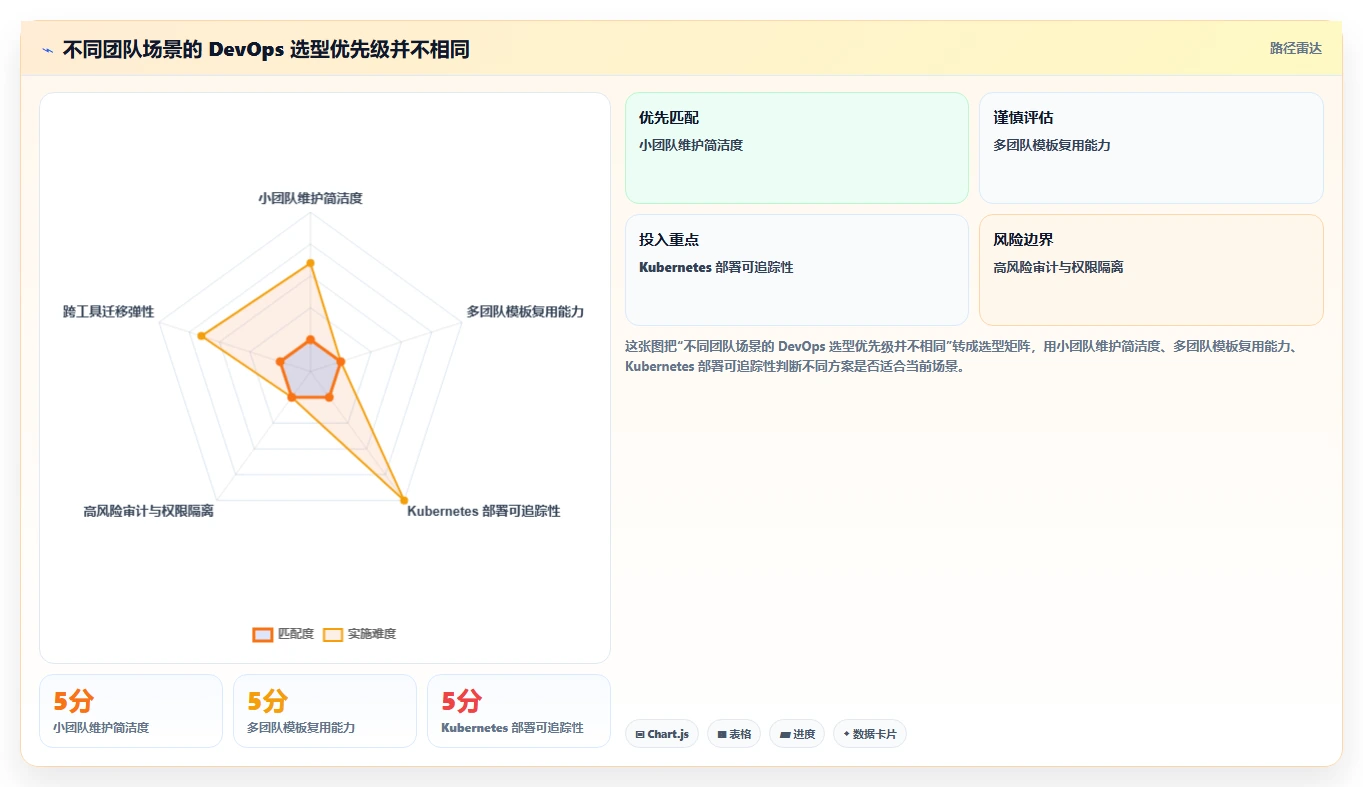The image size is (1363, 787).
Task: Click 实施难度 data point on 跨工具迁移弹性 axis
Action: pyautogui.click(x=200, y=336)
